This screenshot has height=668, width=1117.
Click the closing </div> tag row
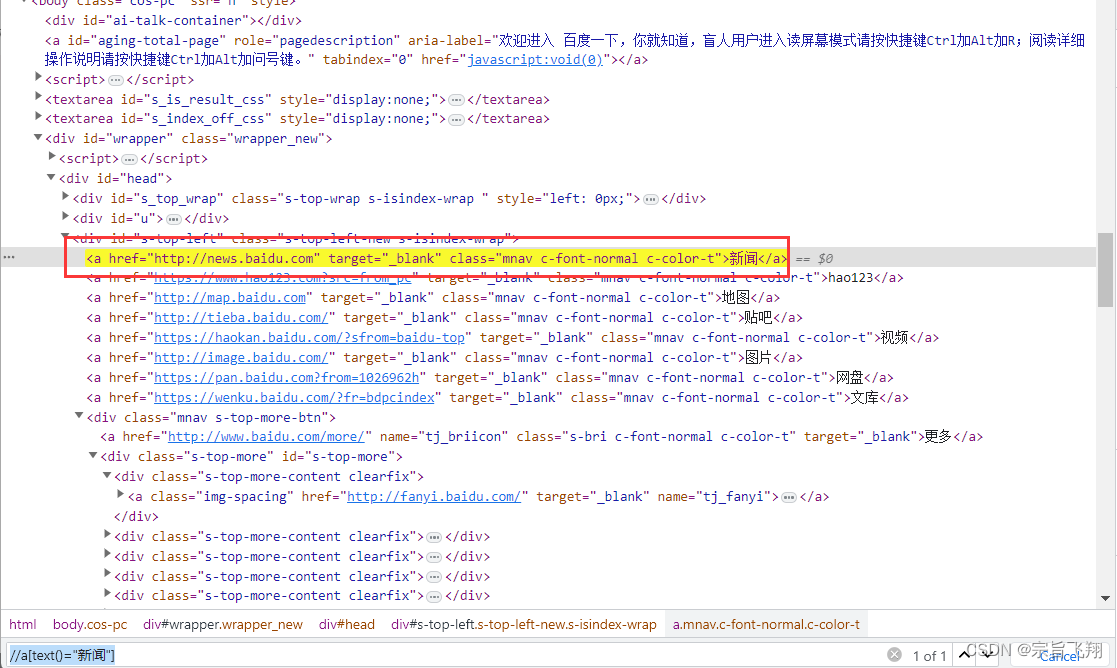click(136, 517)
